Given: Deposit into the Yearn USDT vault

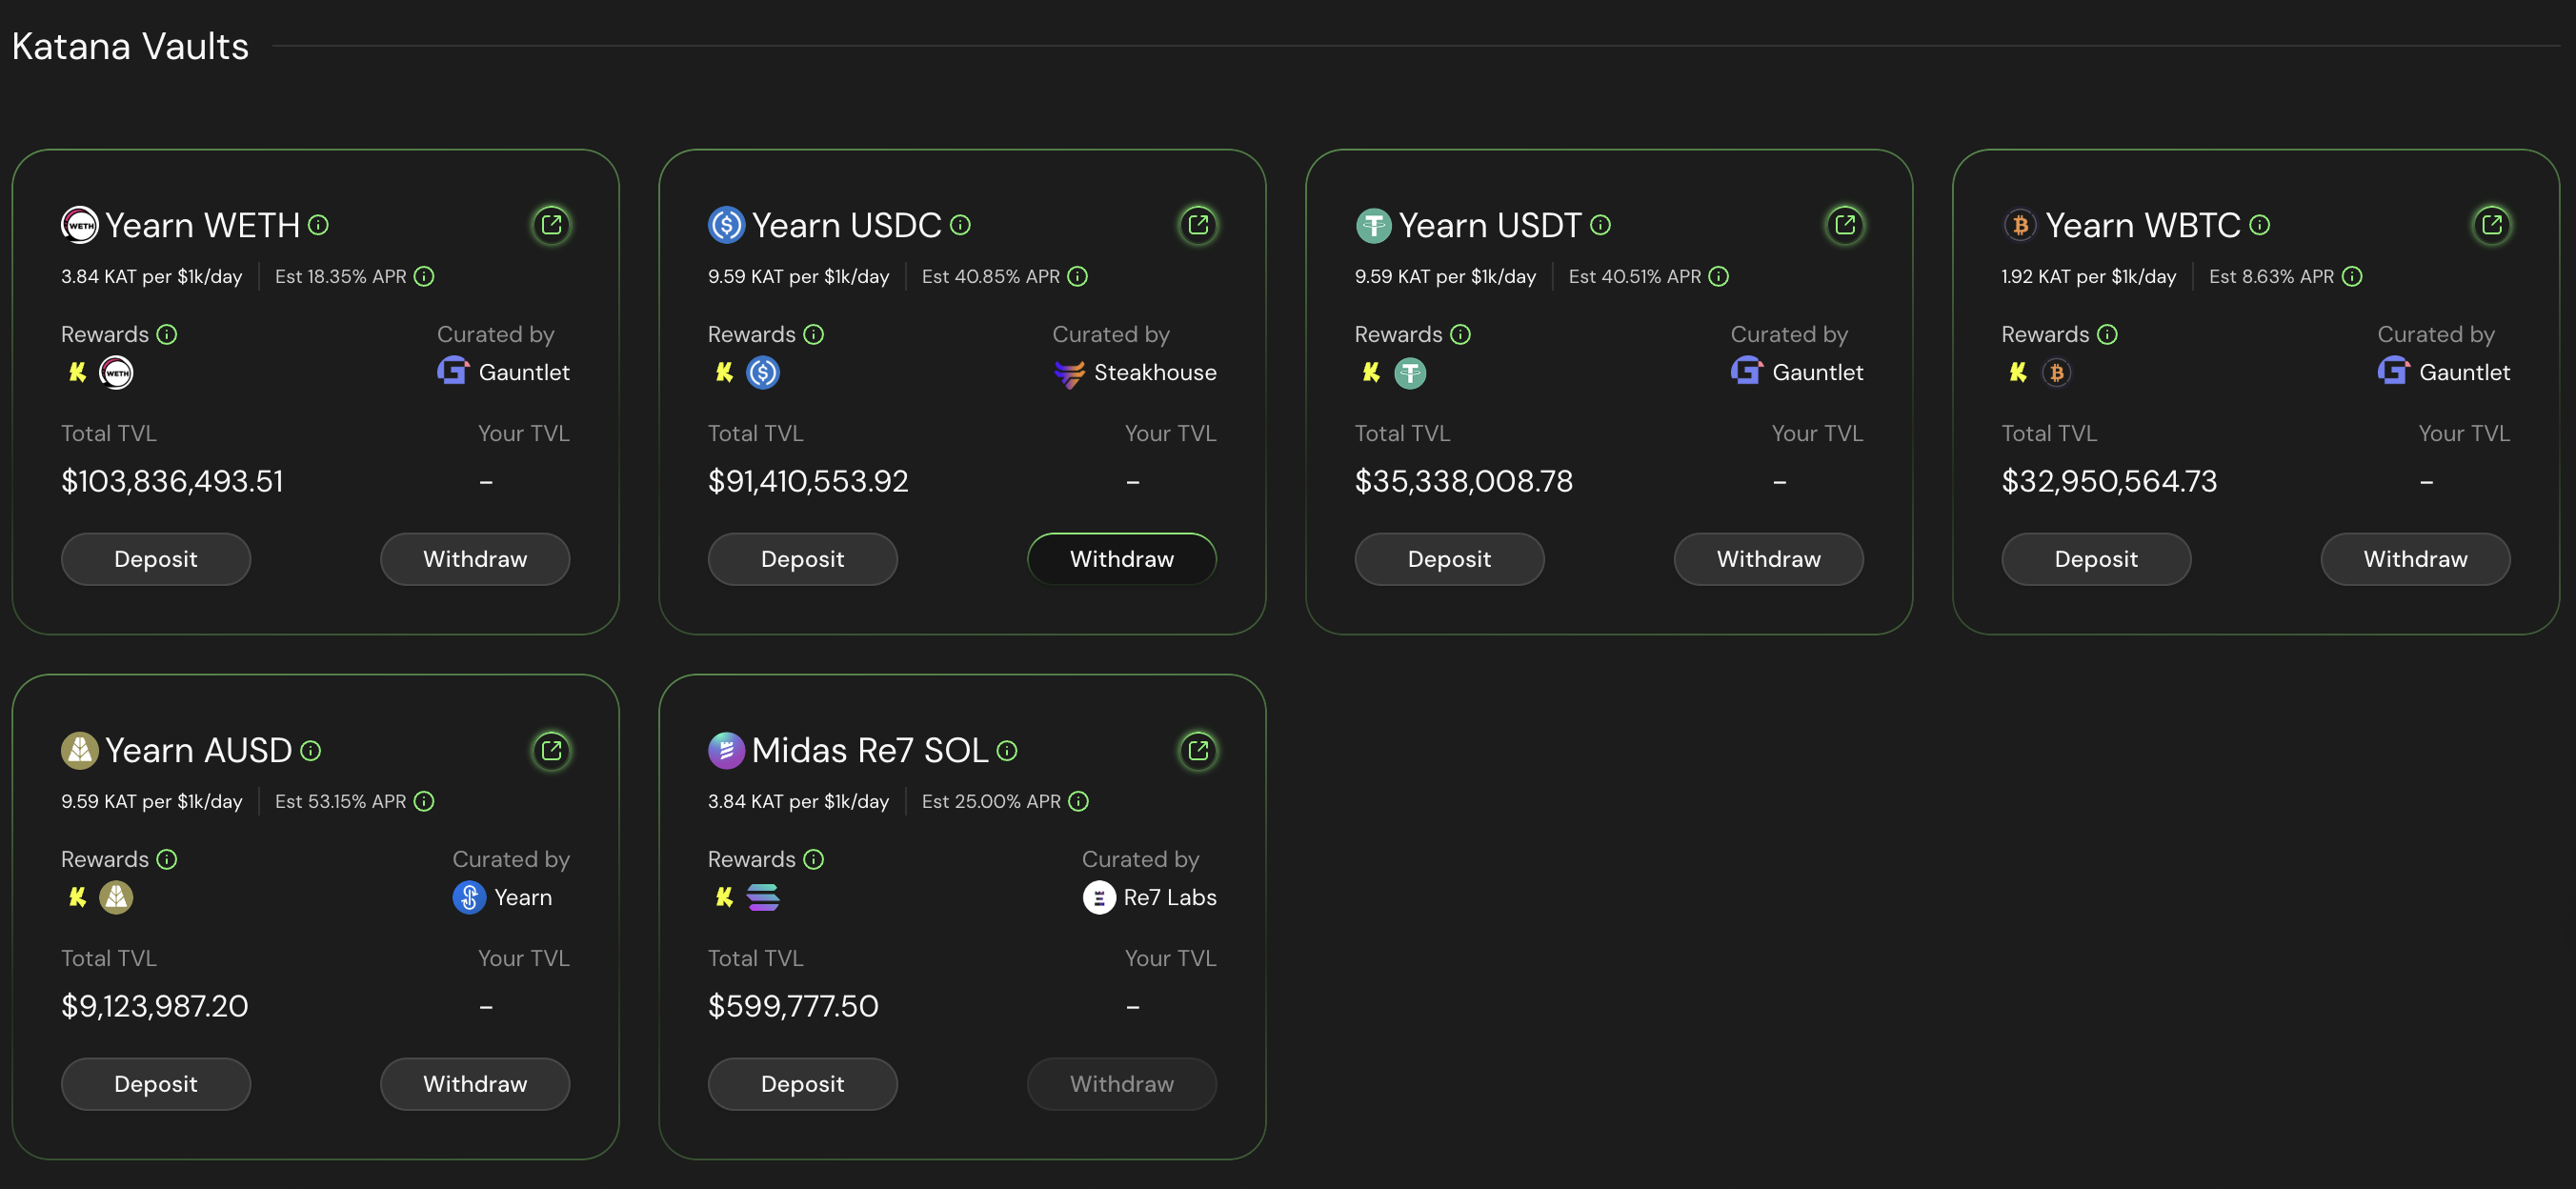Looking at the screenshot, I should [1449, 559].
